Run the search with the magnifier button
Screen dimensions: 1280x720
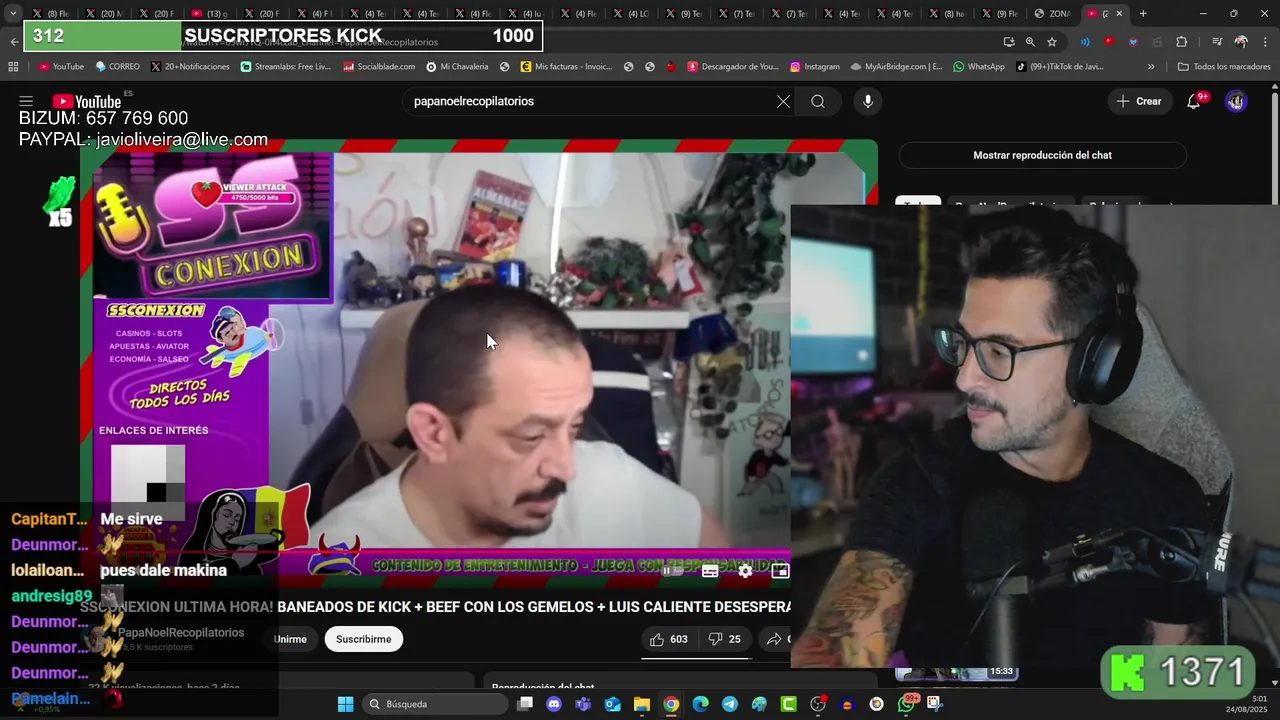[x=818, y=101]
